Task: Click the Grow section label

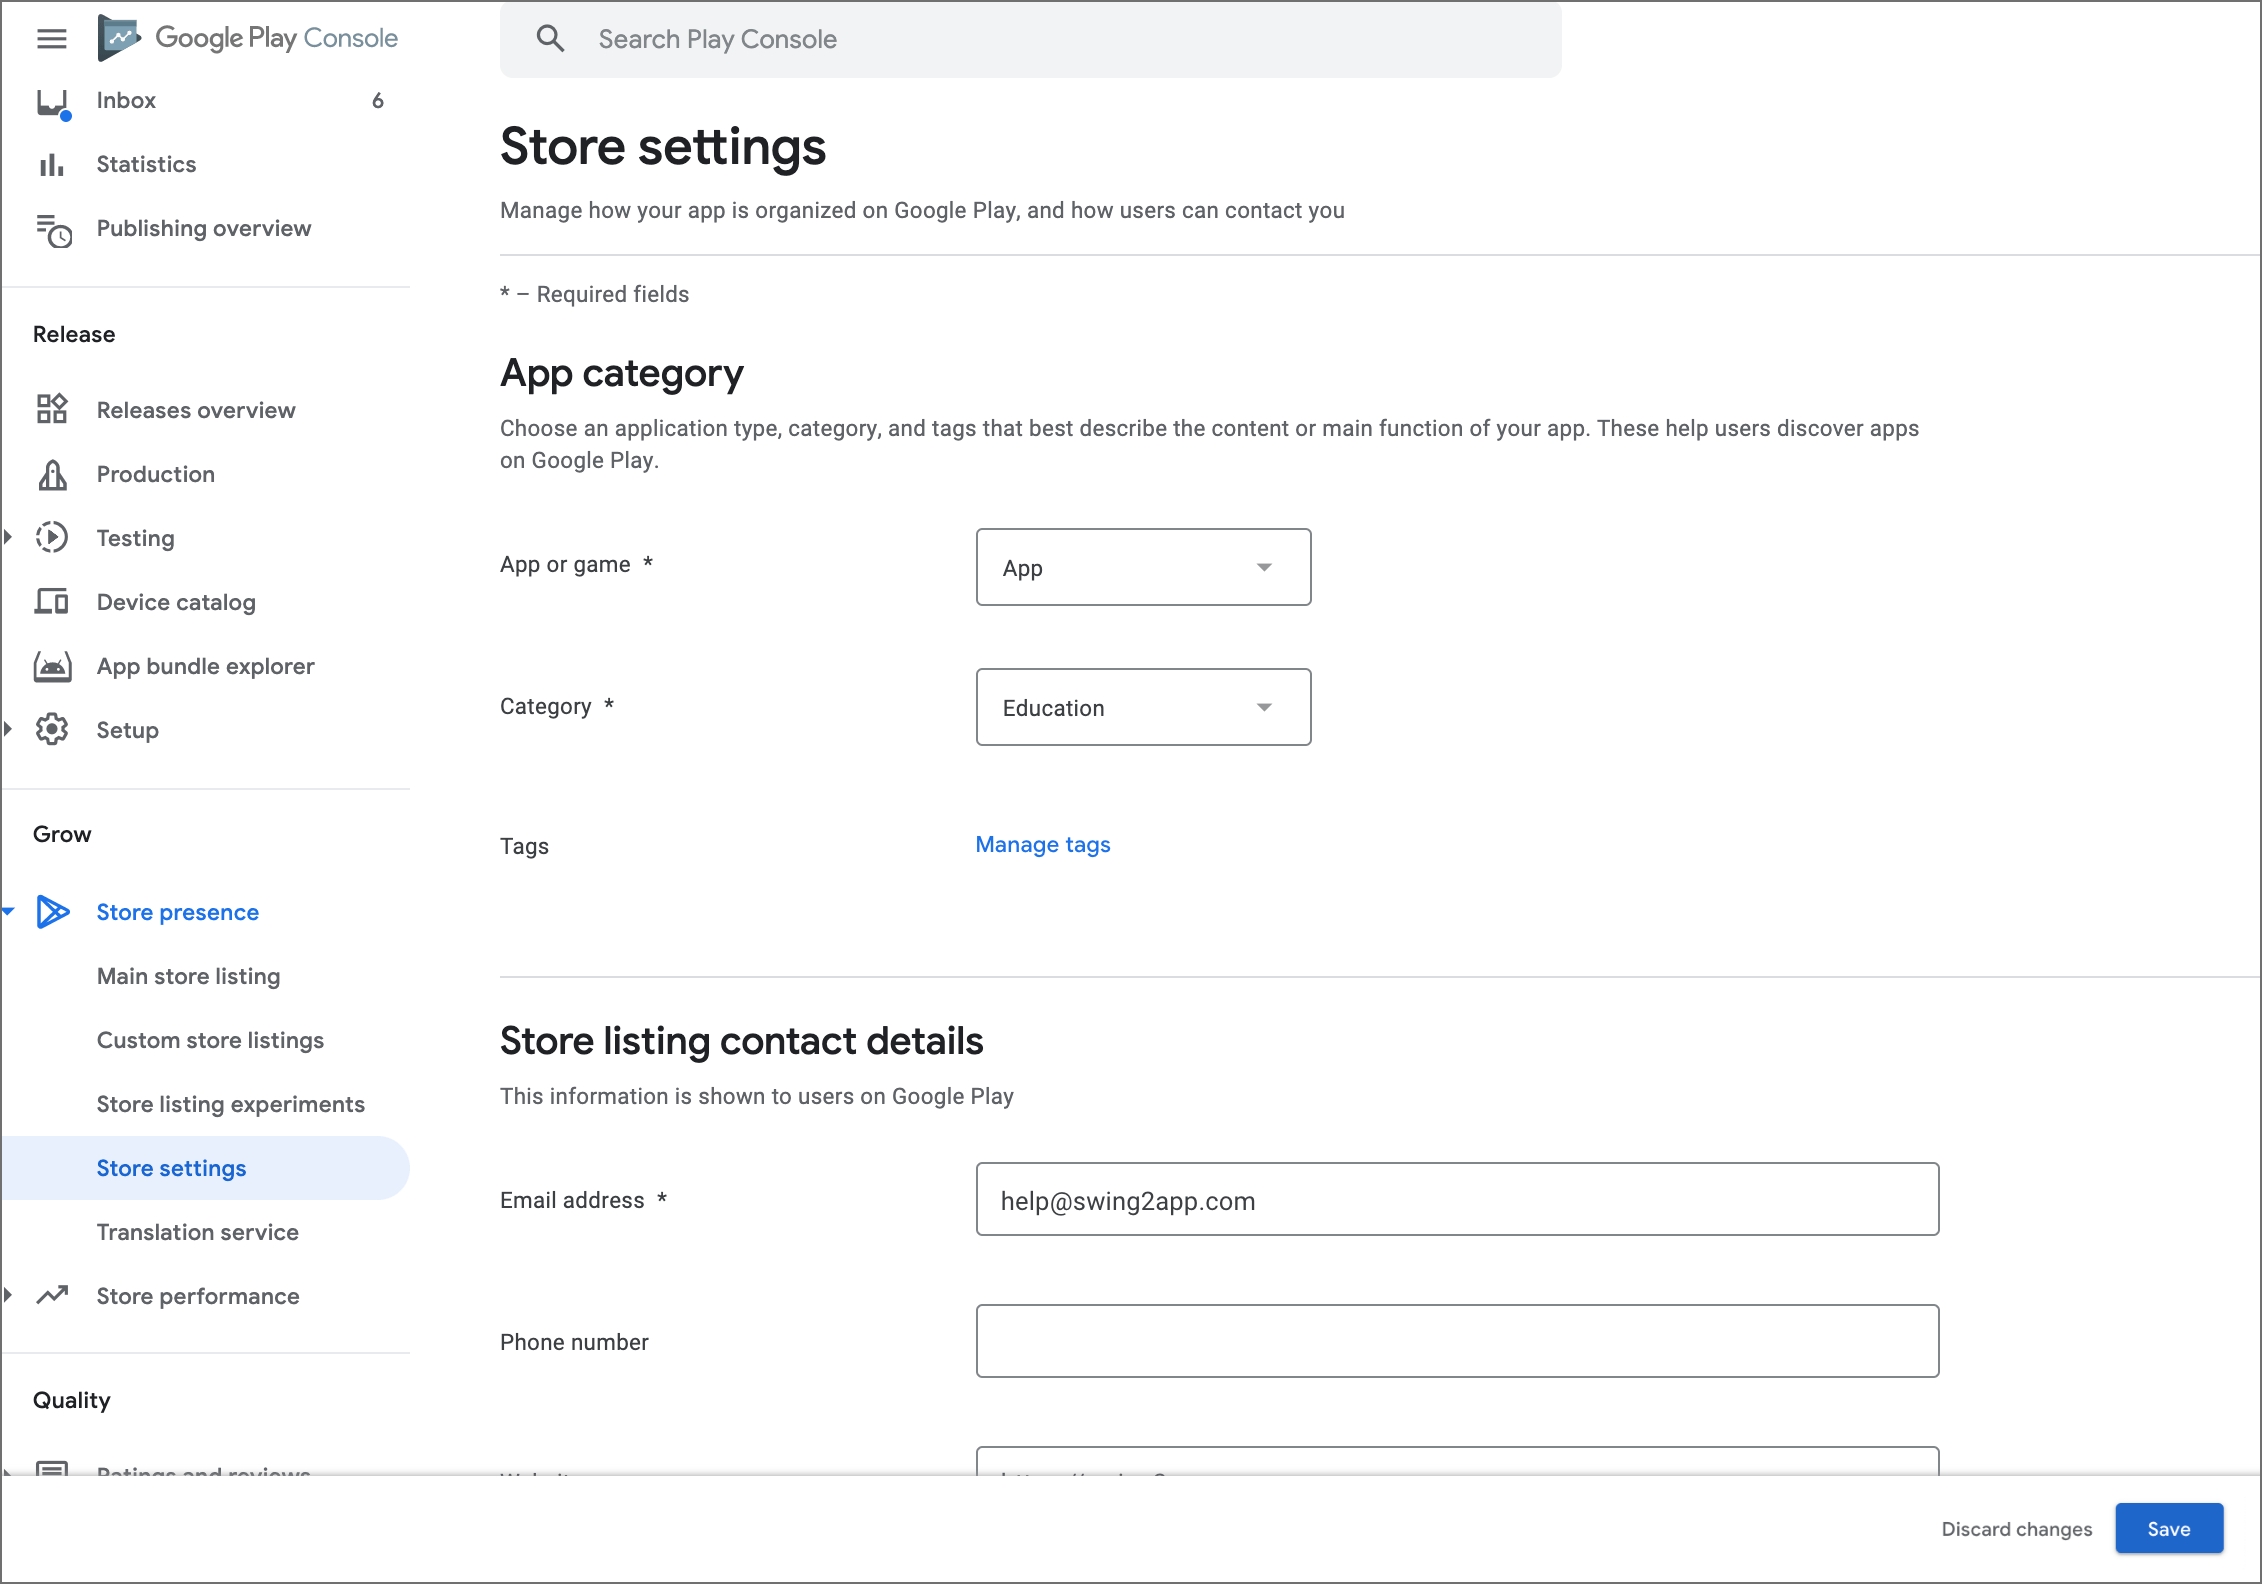Action: pos(62,834)
